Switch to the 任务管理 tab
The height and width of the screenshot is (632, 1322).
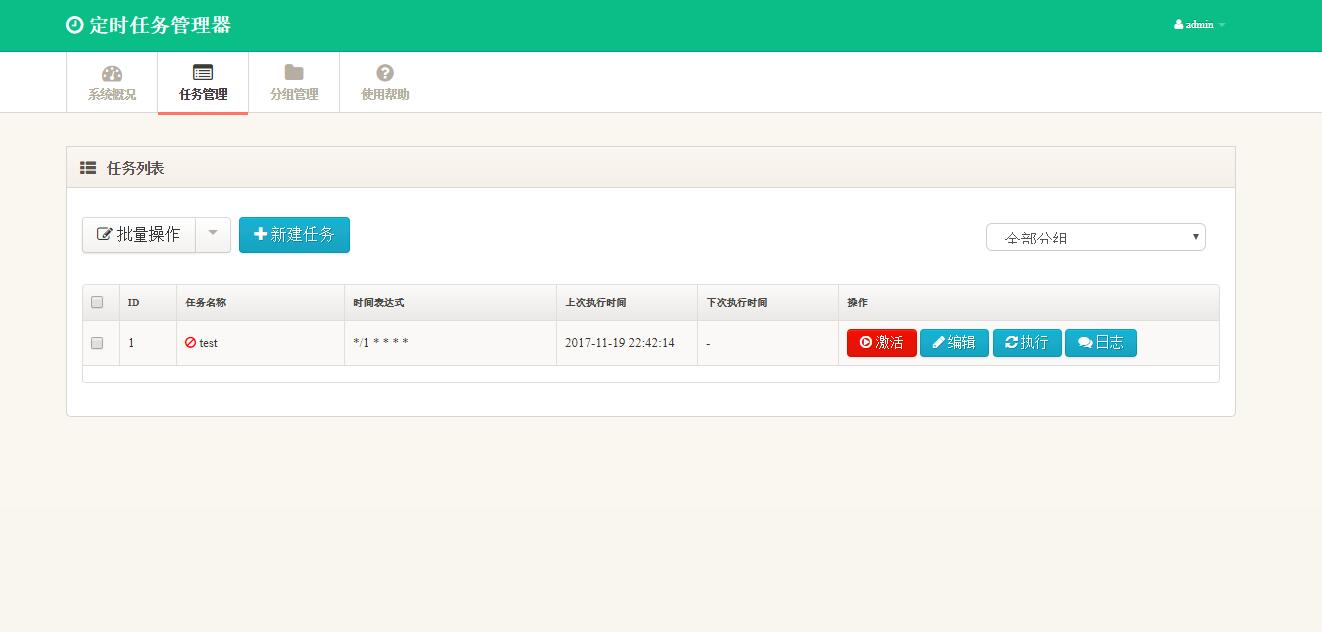203,83
